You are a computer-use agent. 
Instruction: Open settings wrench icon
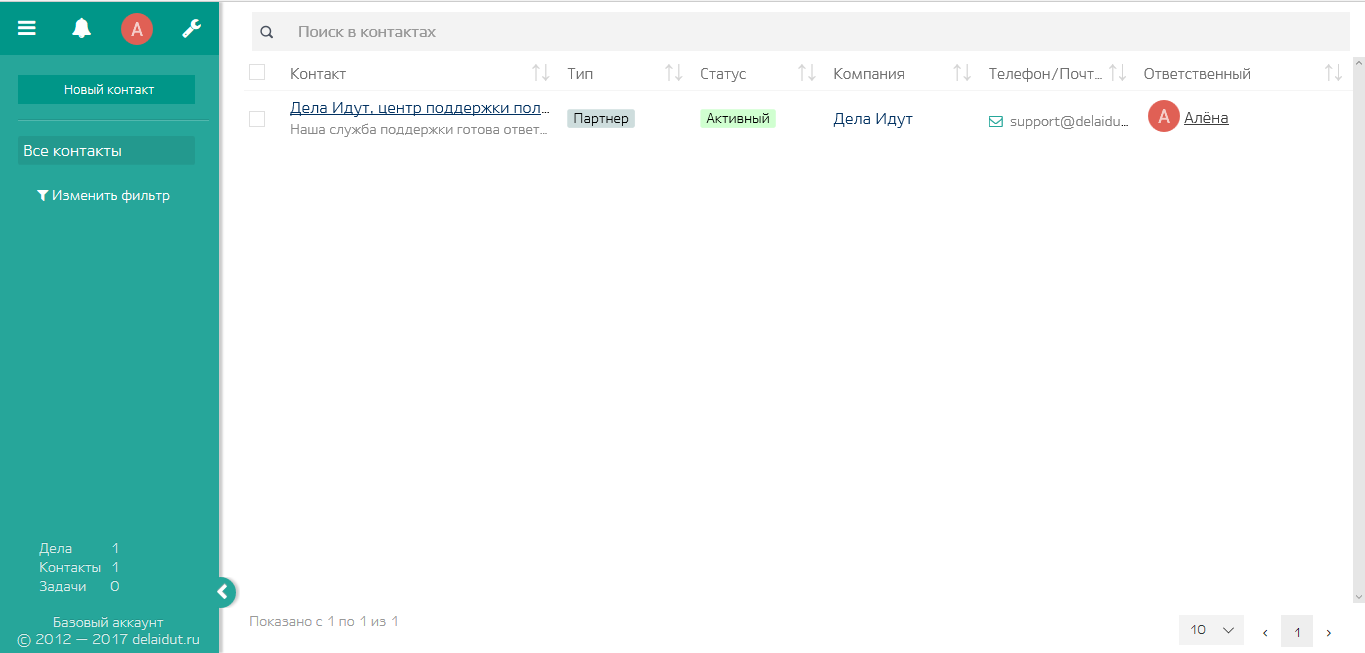tap(192, 29)
